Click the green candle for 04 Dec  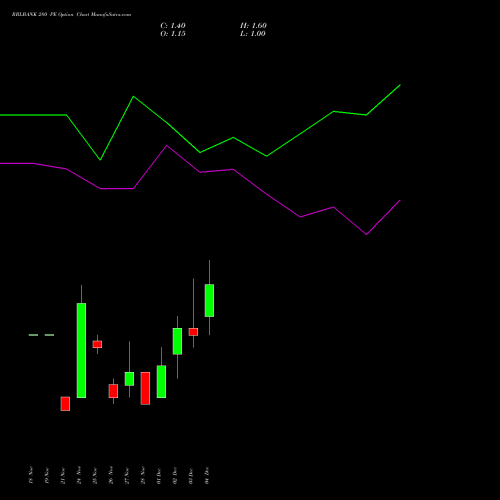[209, 300]
